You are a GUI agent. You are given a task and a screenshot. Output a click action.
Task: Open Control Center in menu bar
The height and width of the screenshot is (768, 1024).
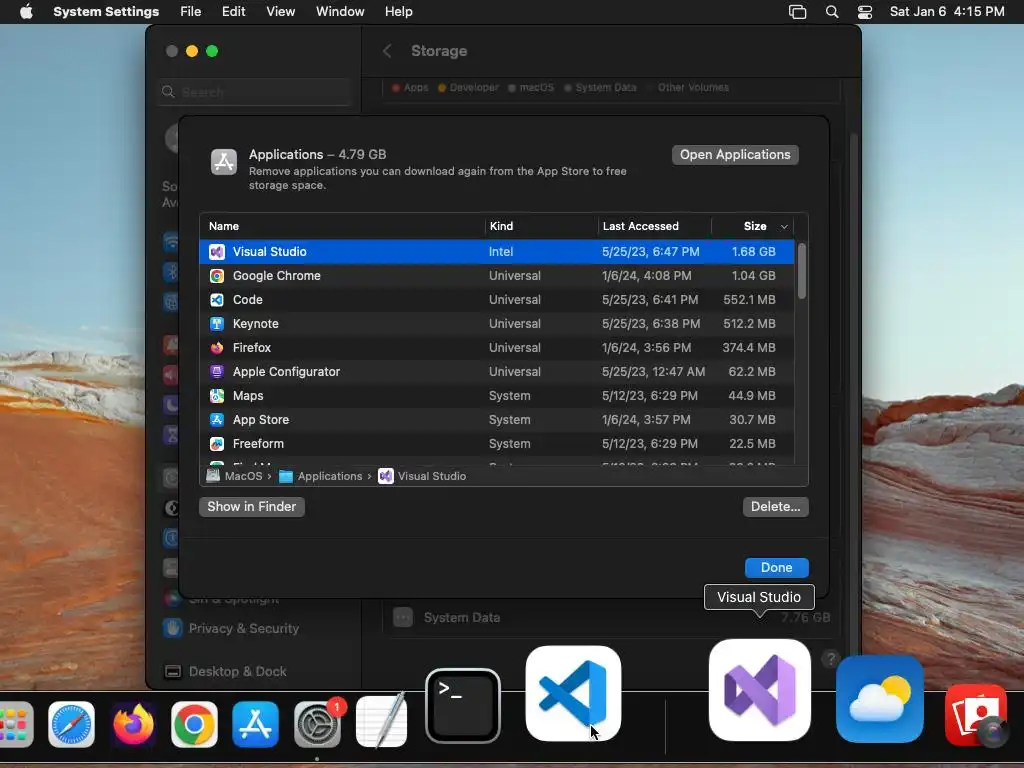pyautogui.click(x=865, y=12)
